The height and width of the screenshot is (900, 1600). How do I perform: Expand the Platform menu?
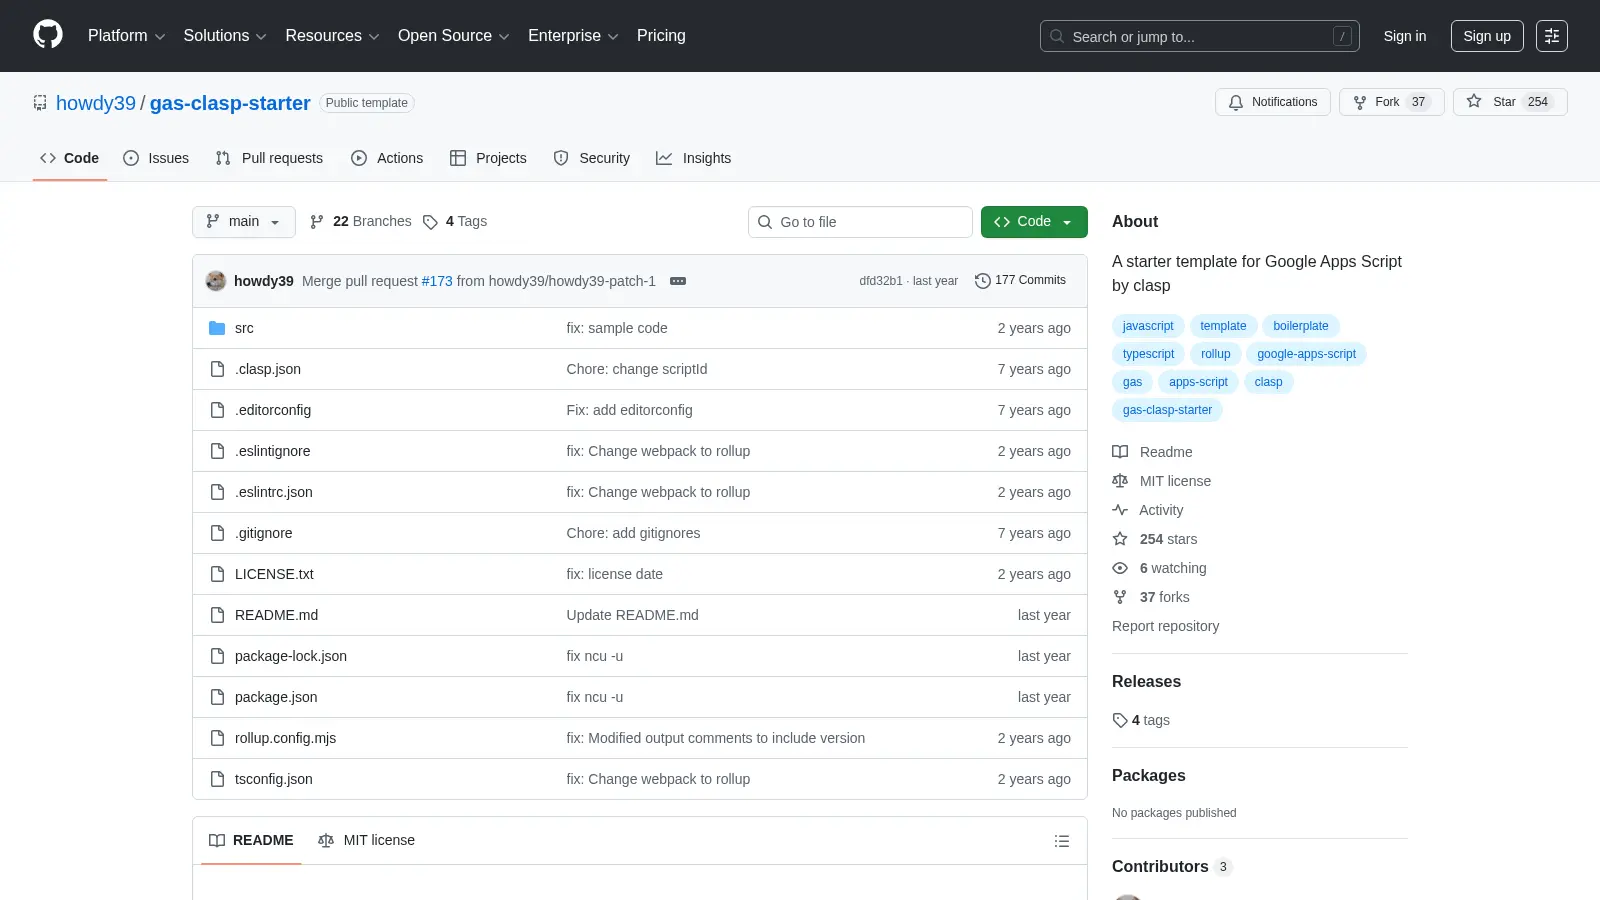tap(126, 36)
